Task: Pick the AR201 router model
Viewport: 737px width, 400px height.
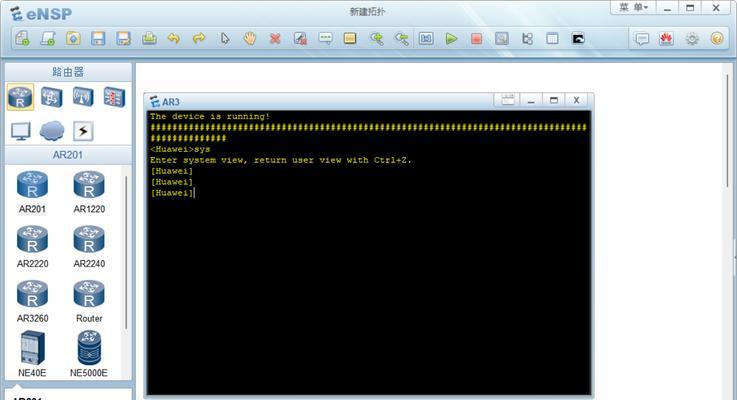Action: point(32,192)
